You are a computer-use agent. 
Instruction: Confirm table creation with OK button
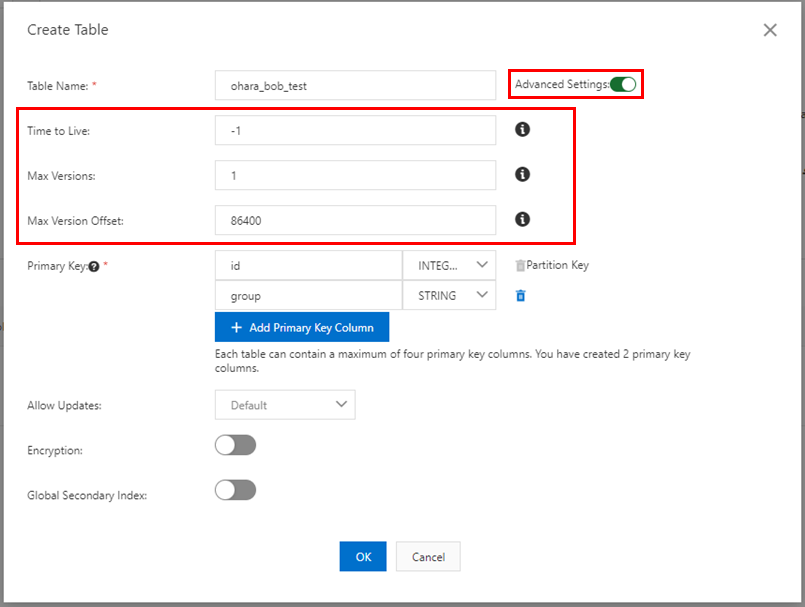click(363, 557)
